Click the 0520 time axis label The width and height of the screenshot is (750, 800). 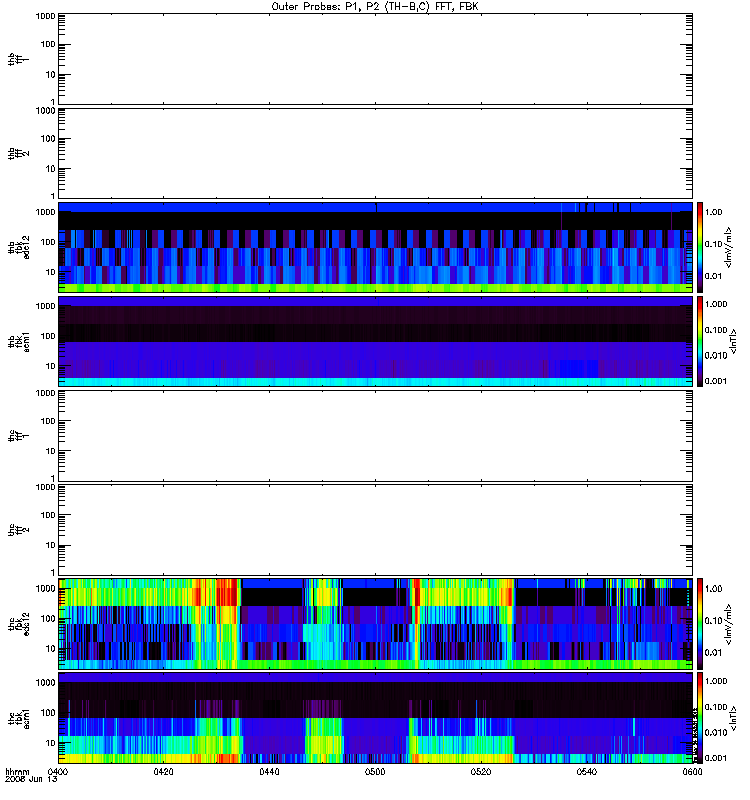click(x=481, y=771)
